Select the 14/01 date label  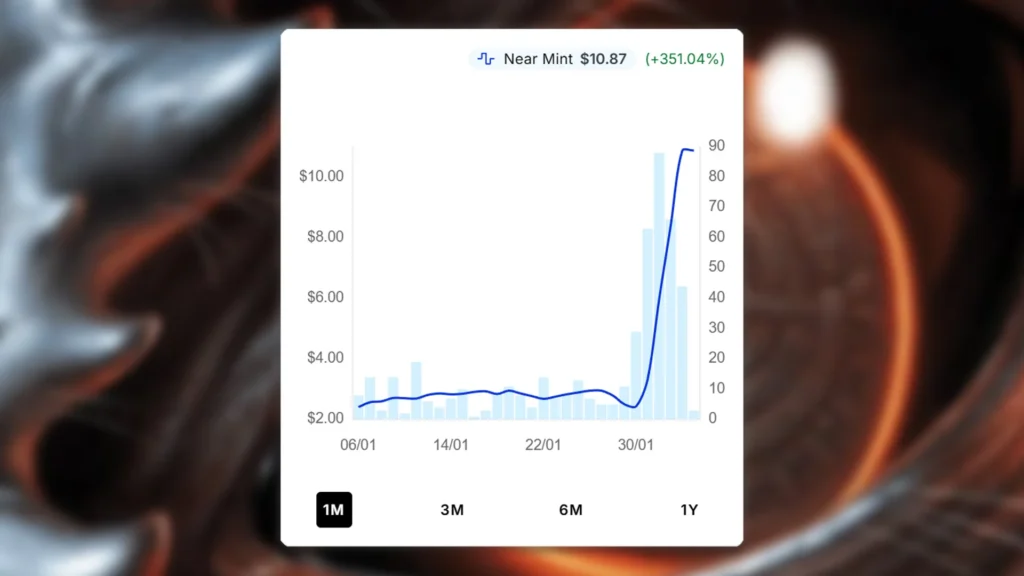tap(453, 445)
